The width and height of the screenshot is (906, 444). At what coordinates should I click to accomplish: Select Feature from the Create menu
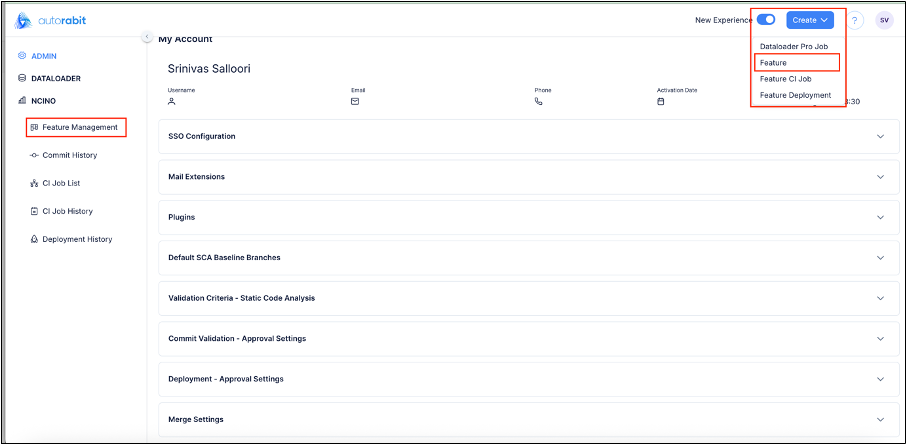774,63
